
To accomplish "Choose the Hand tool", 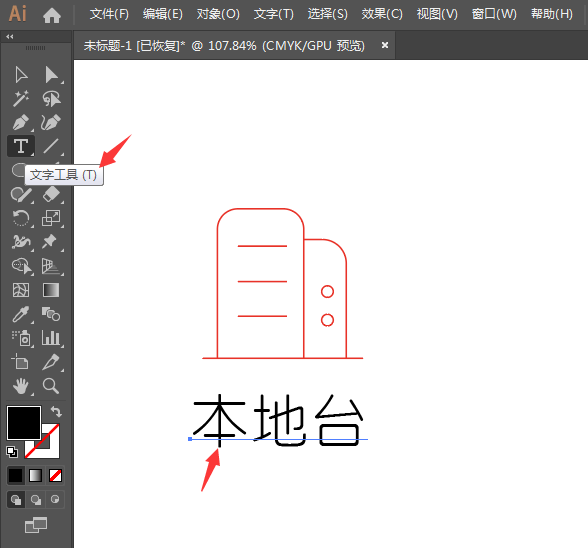I will (21, 386).
